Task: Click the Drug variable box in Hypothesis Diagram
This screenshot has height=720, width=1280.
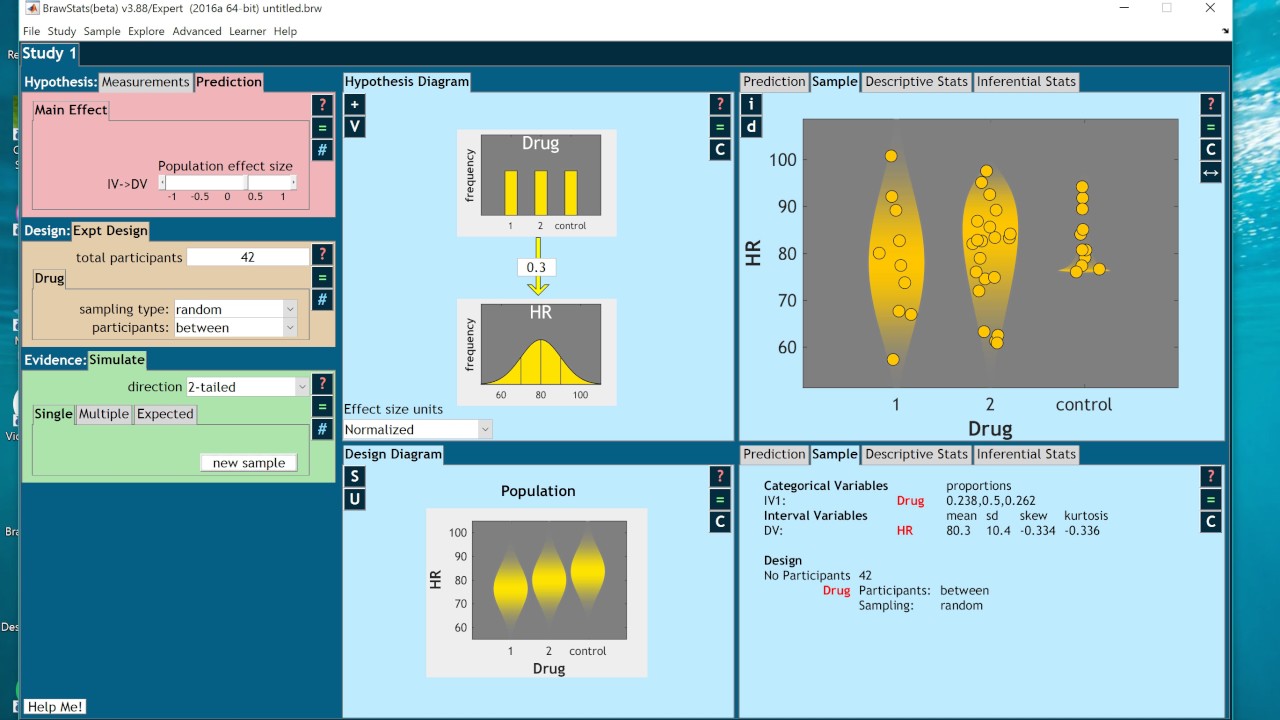Action: point(537,183)
